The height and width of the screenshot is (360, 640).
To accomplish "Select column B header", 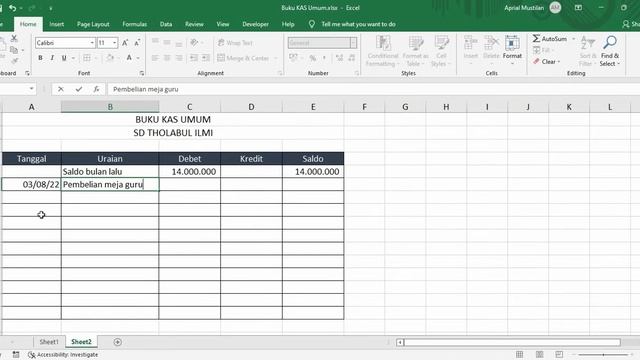I will pyautogui.click(x=110, y=107).
